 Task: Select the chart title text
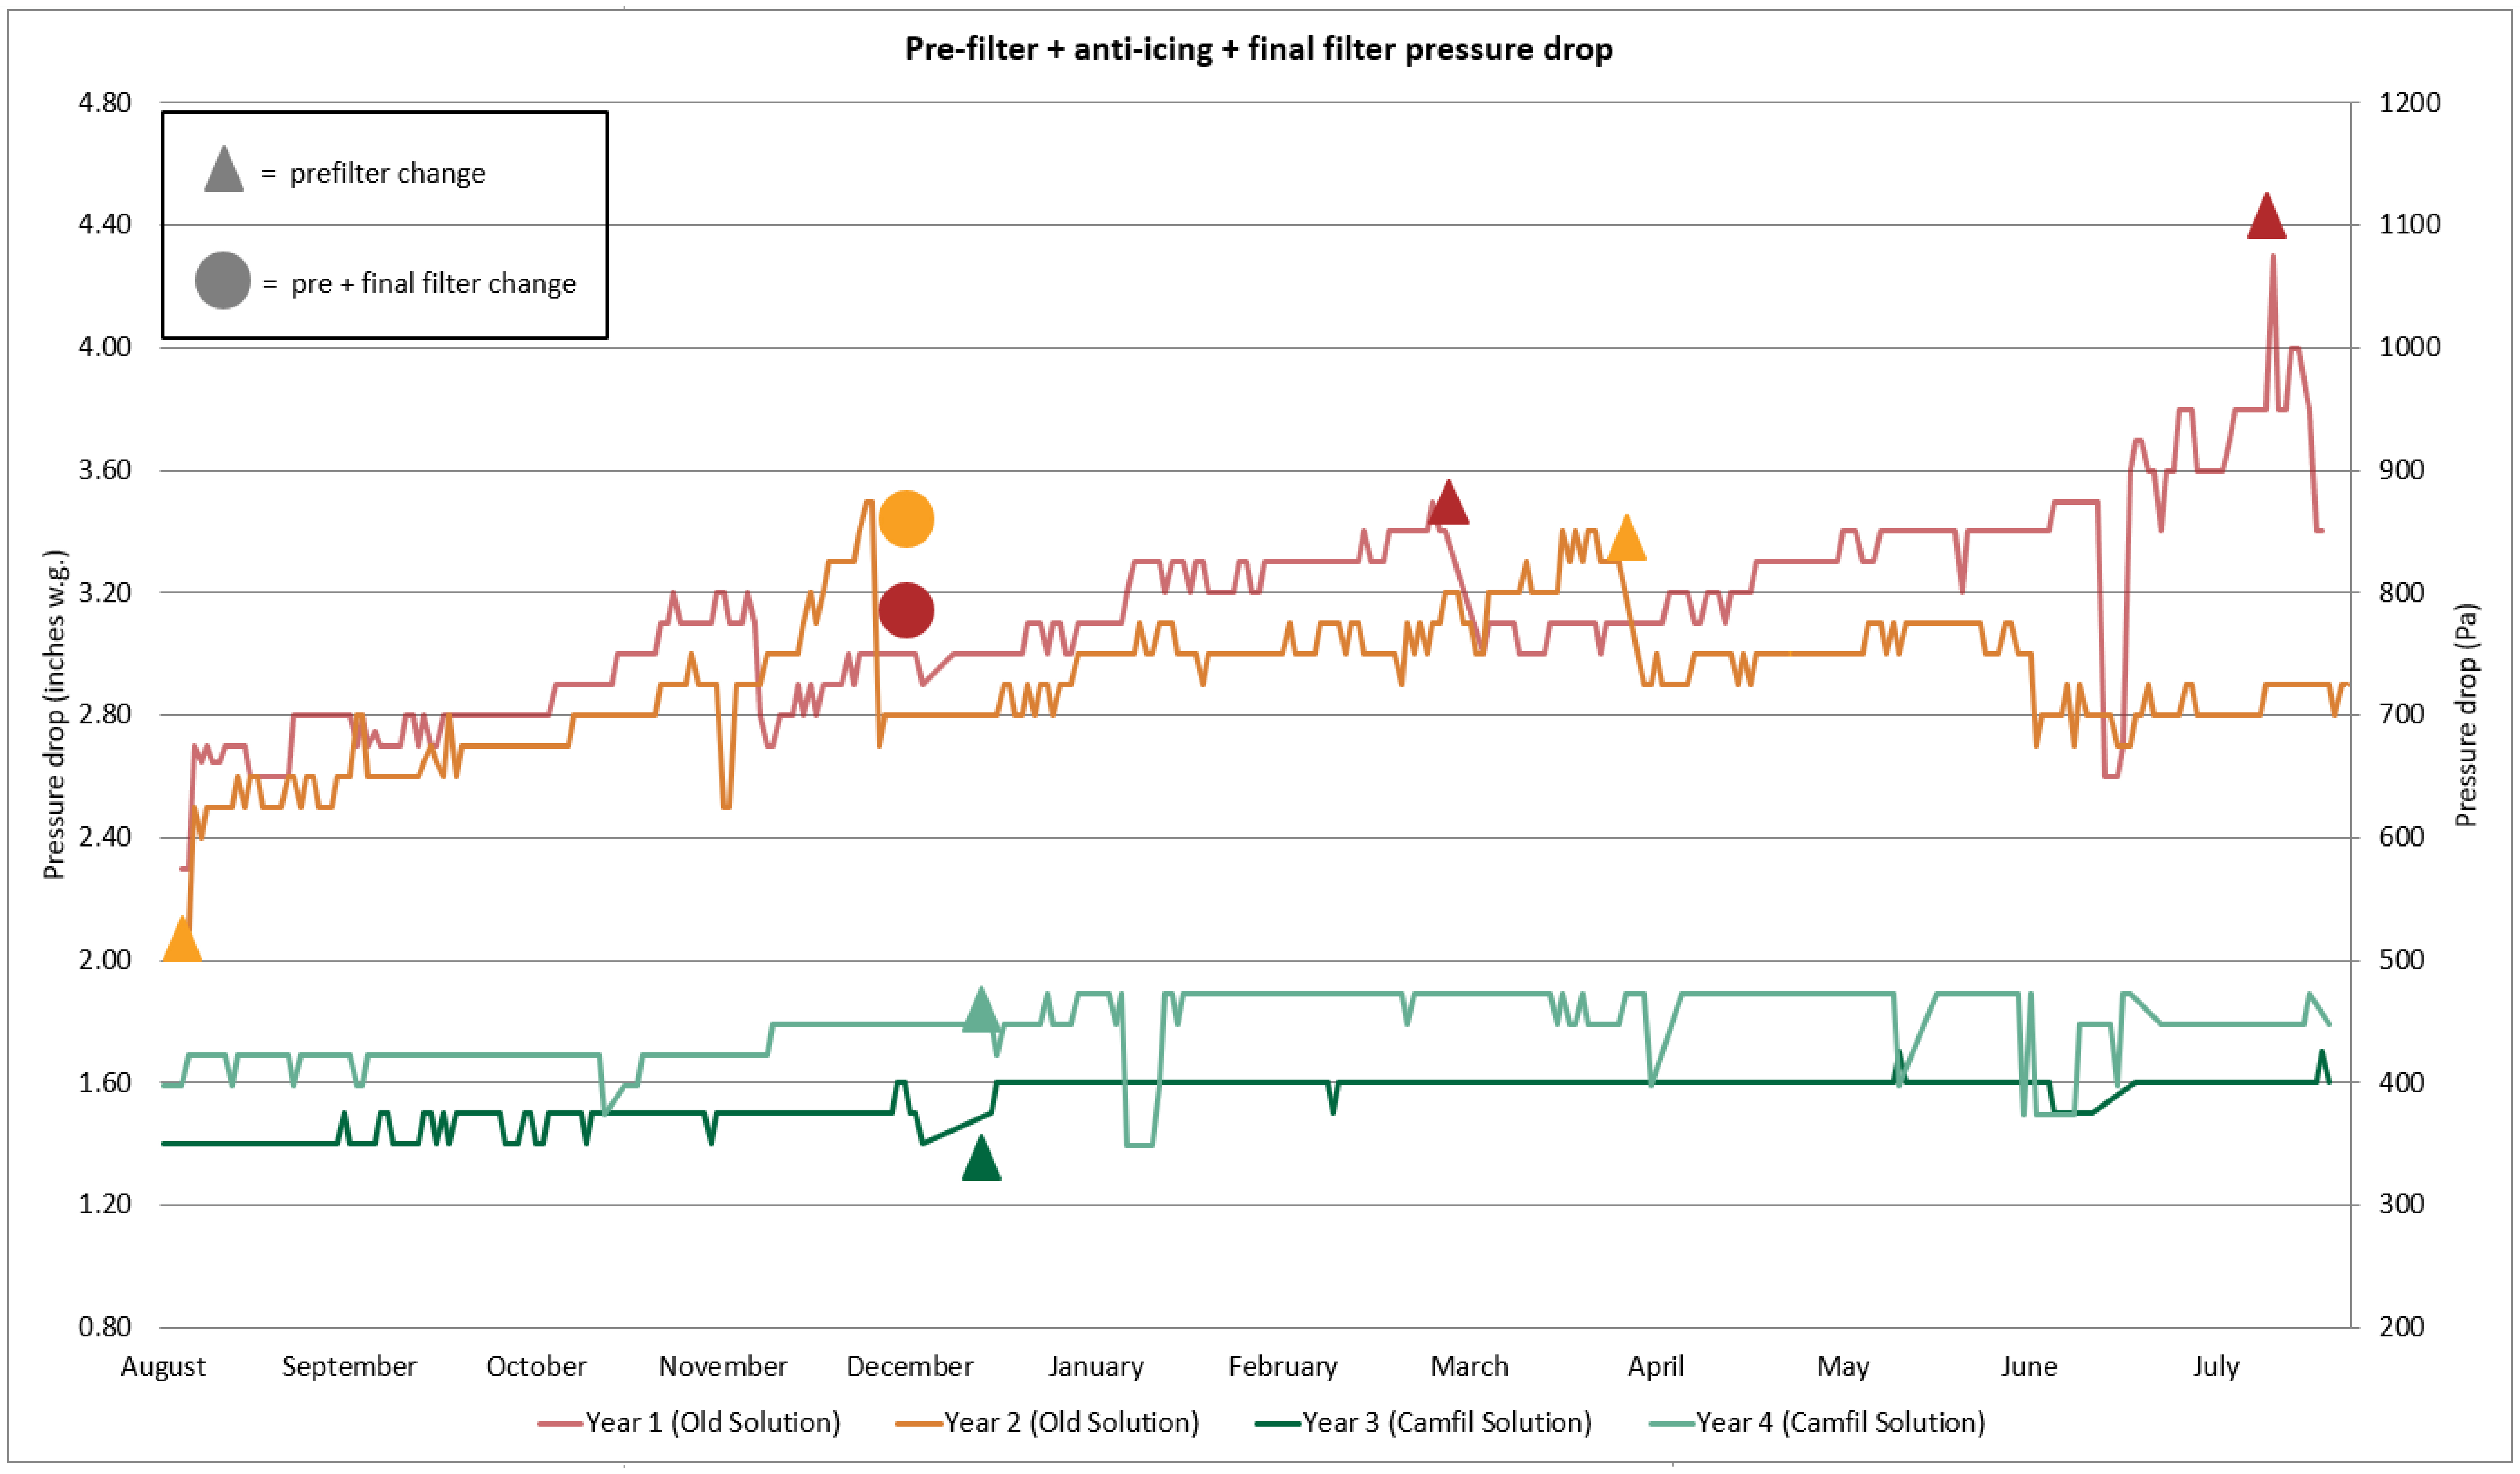point(1258,49)
